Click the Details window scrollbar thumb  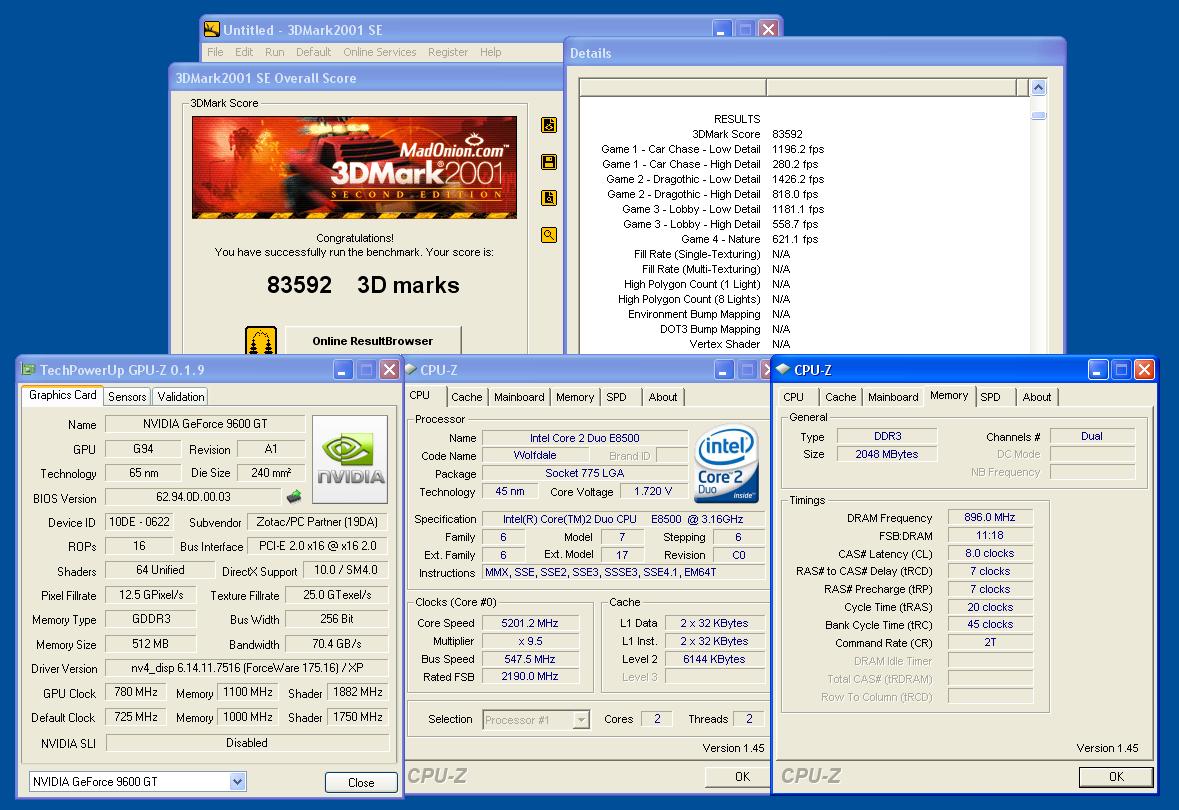coord(1038,116)
